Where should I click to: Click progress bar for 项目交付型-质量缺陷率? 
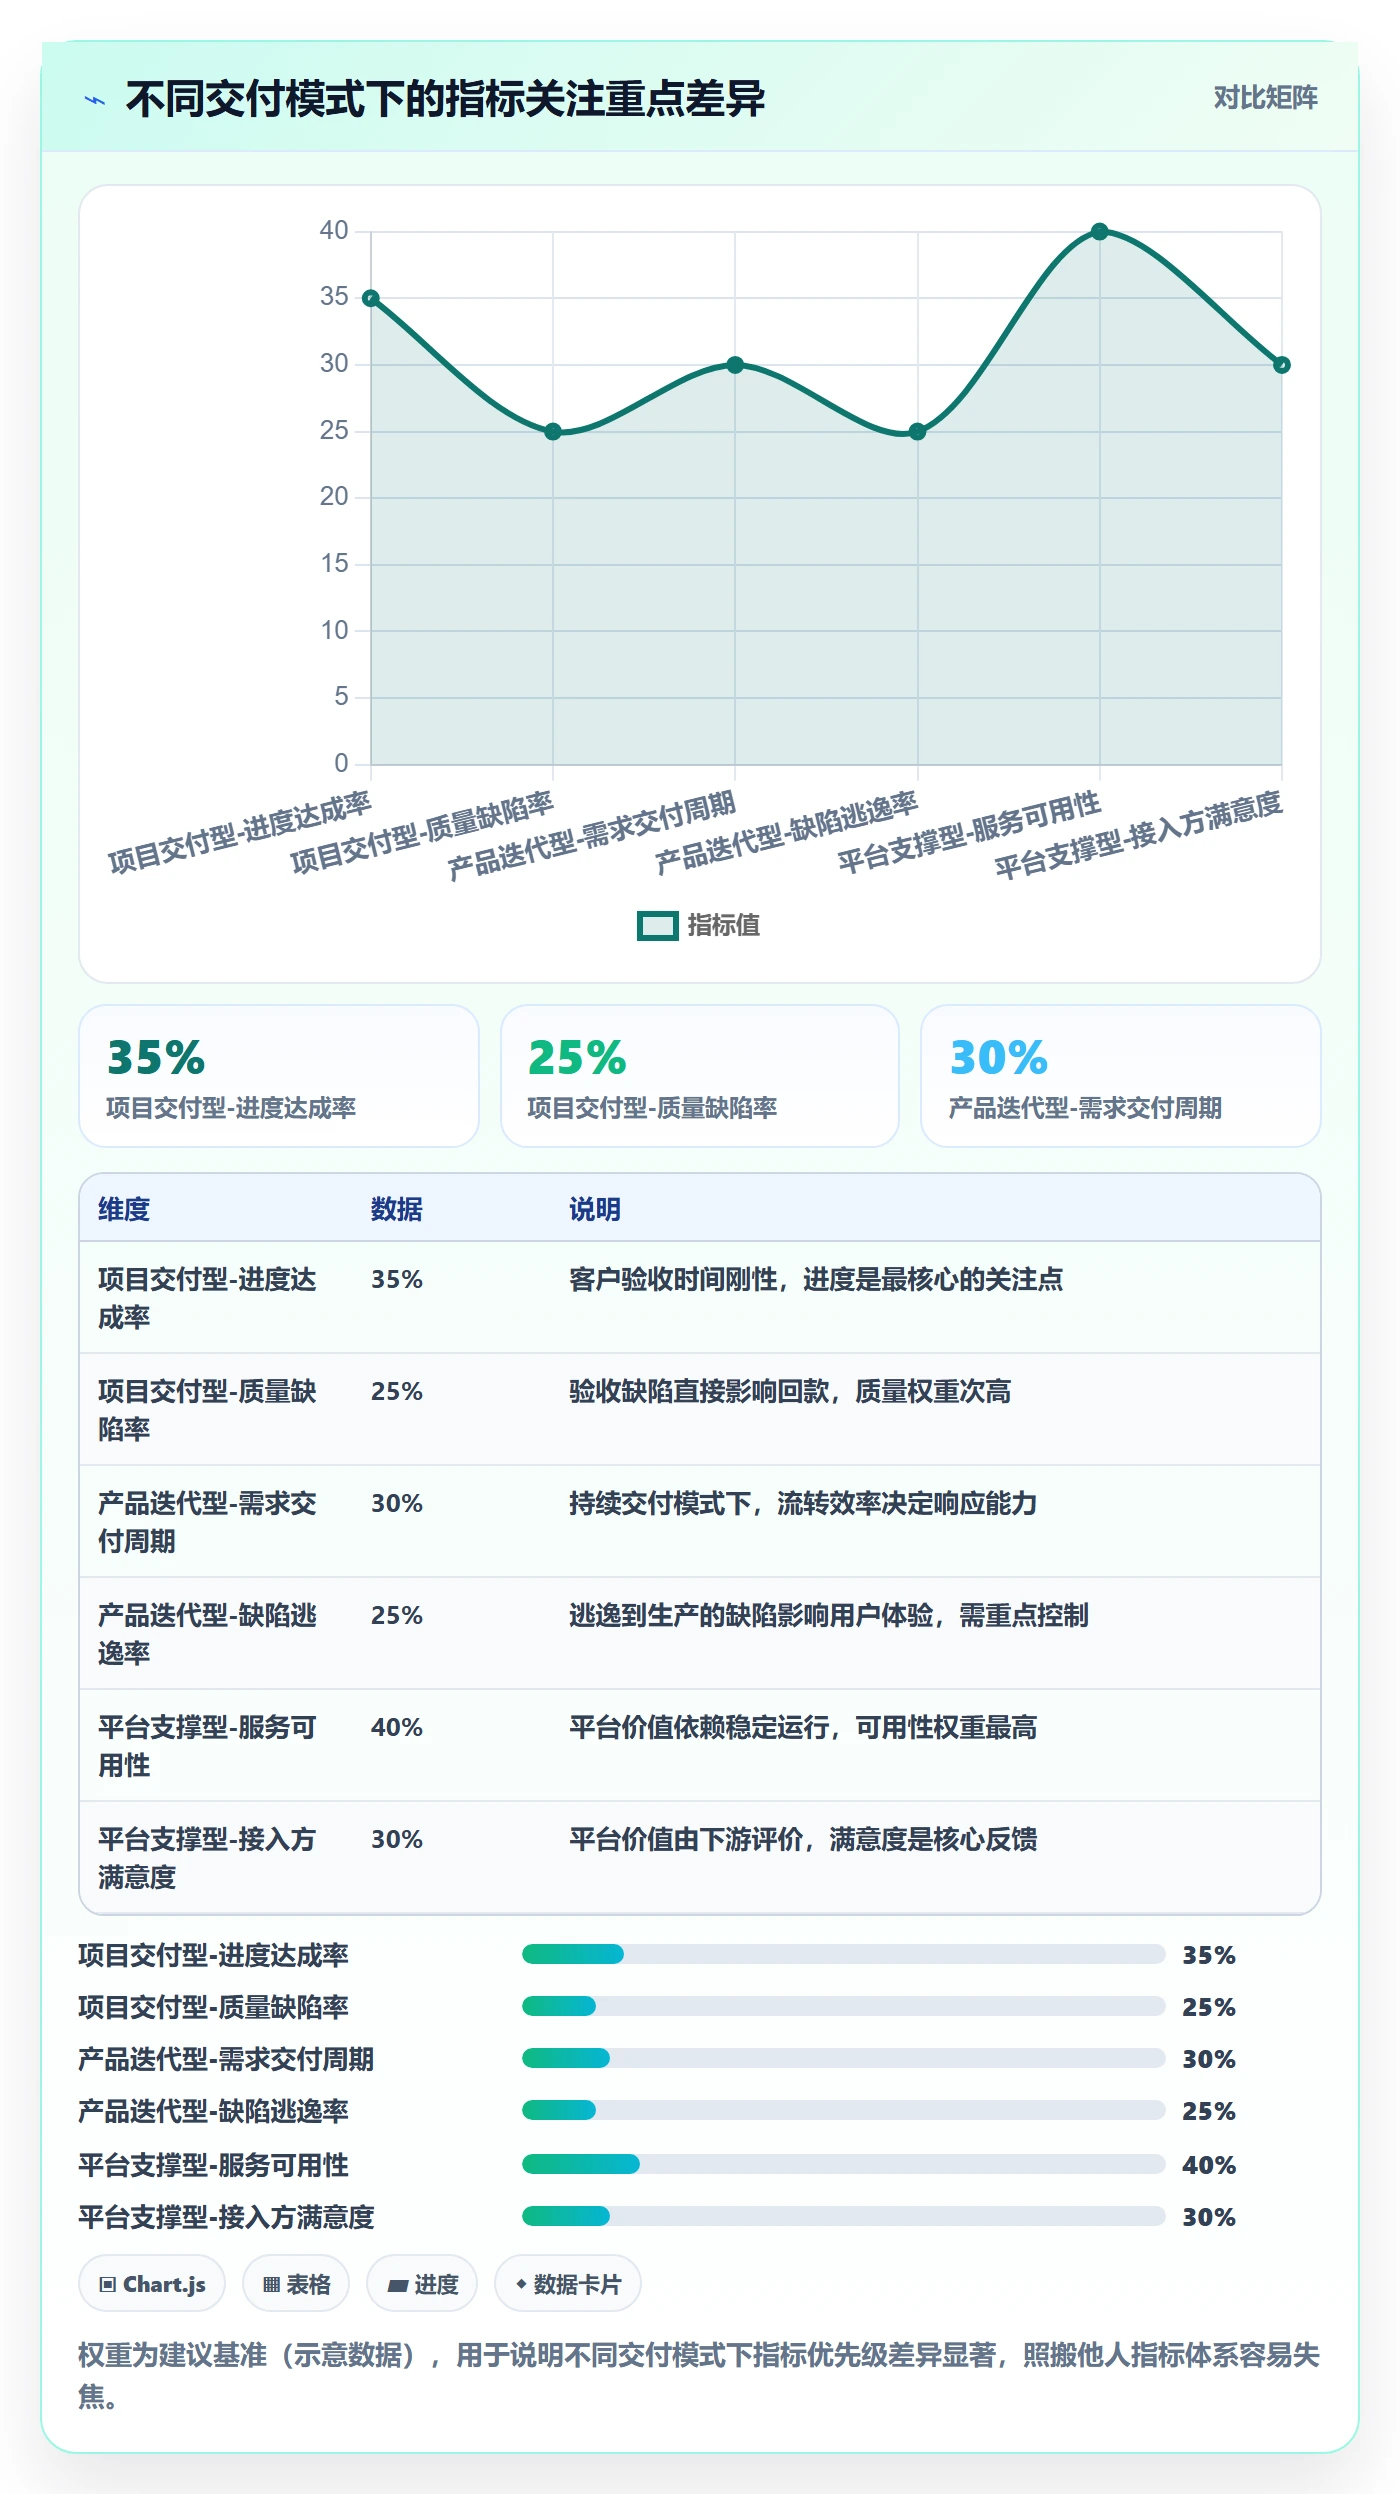tap(843, 2006)
